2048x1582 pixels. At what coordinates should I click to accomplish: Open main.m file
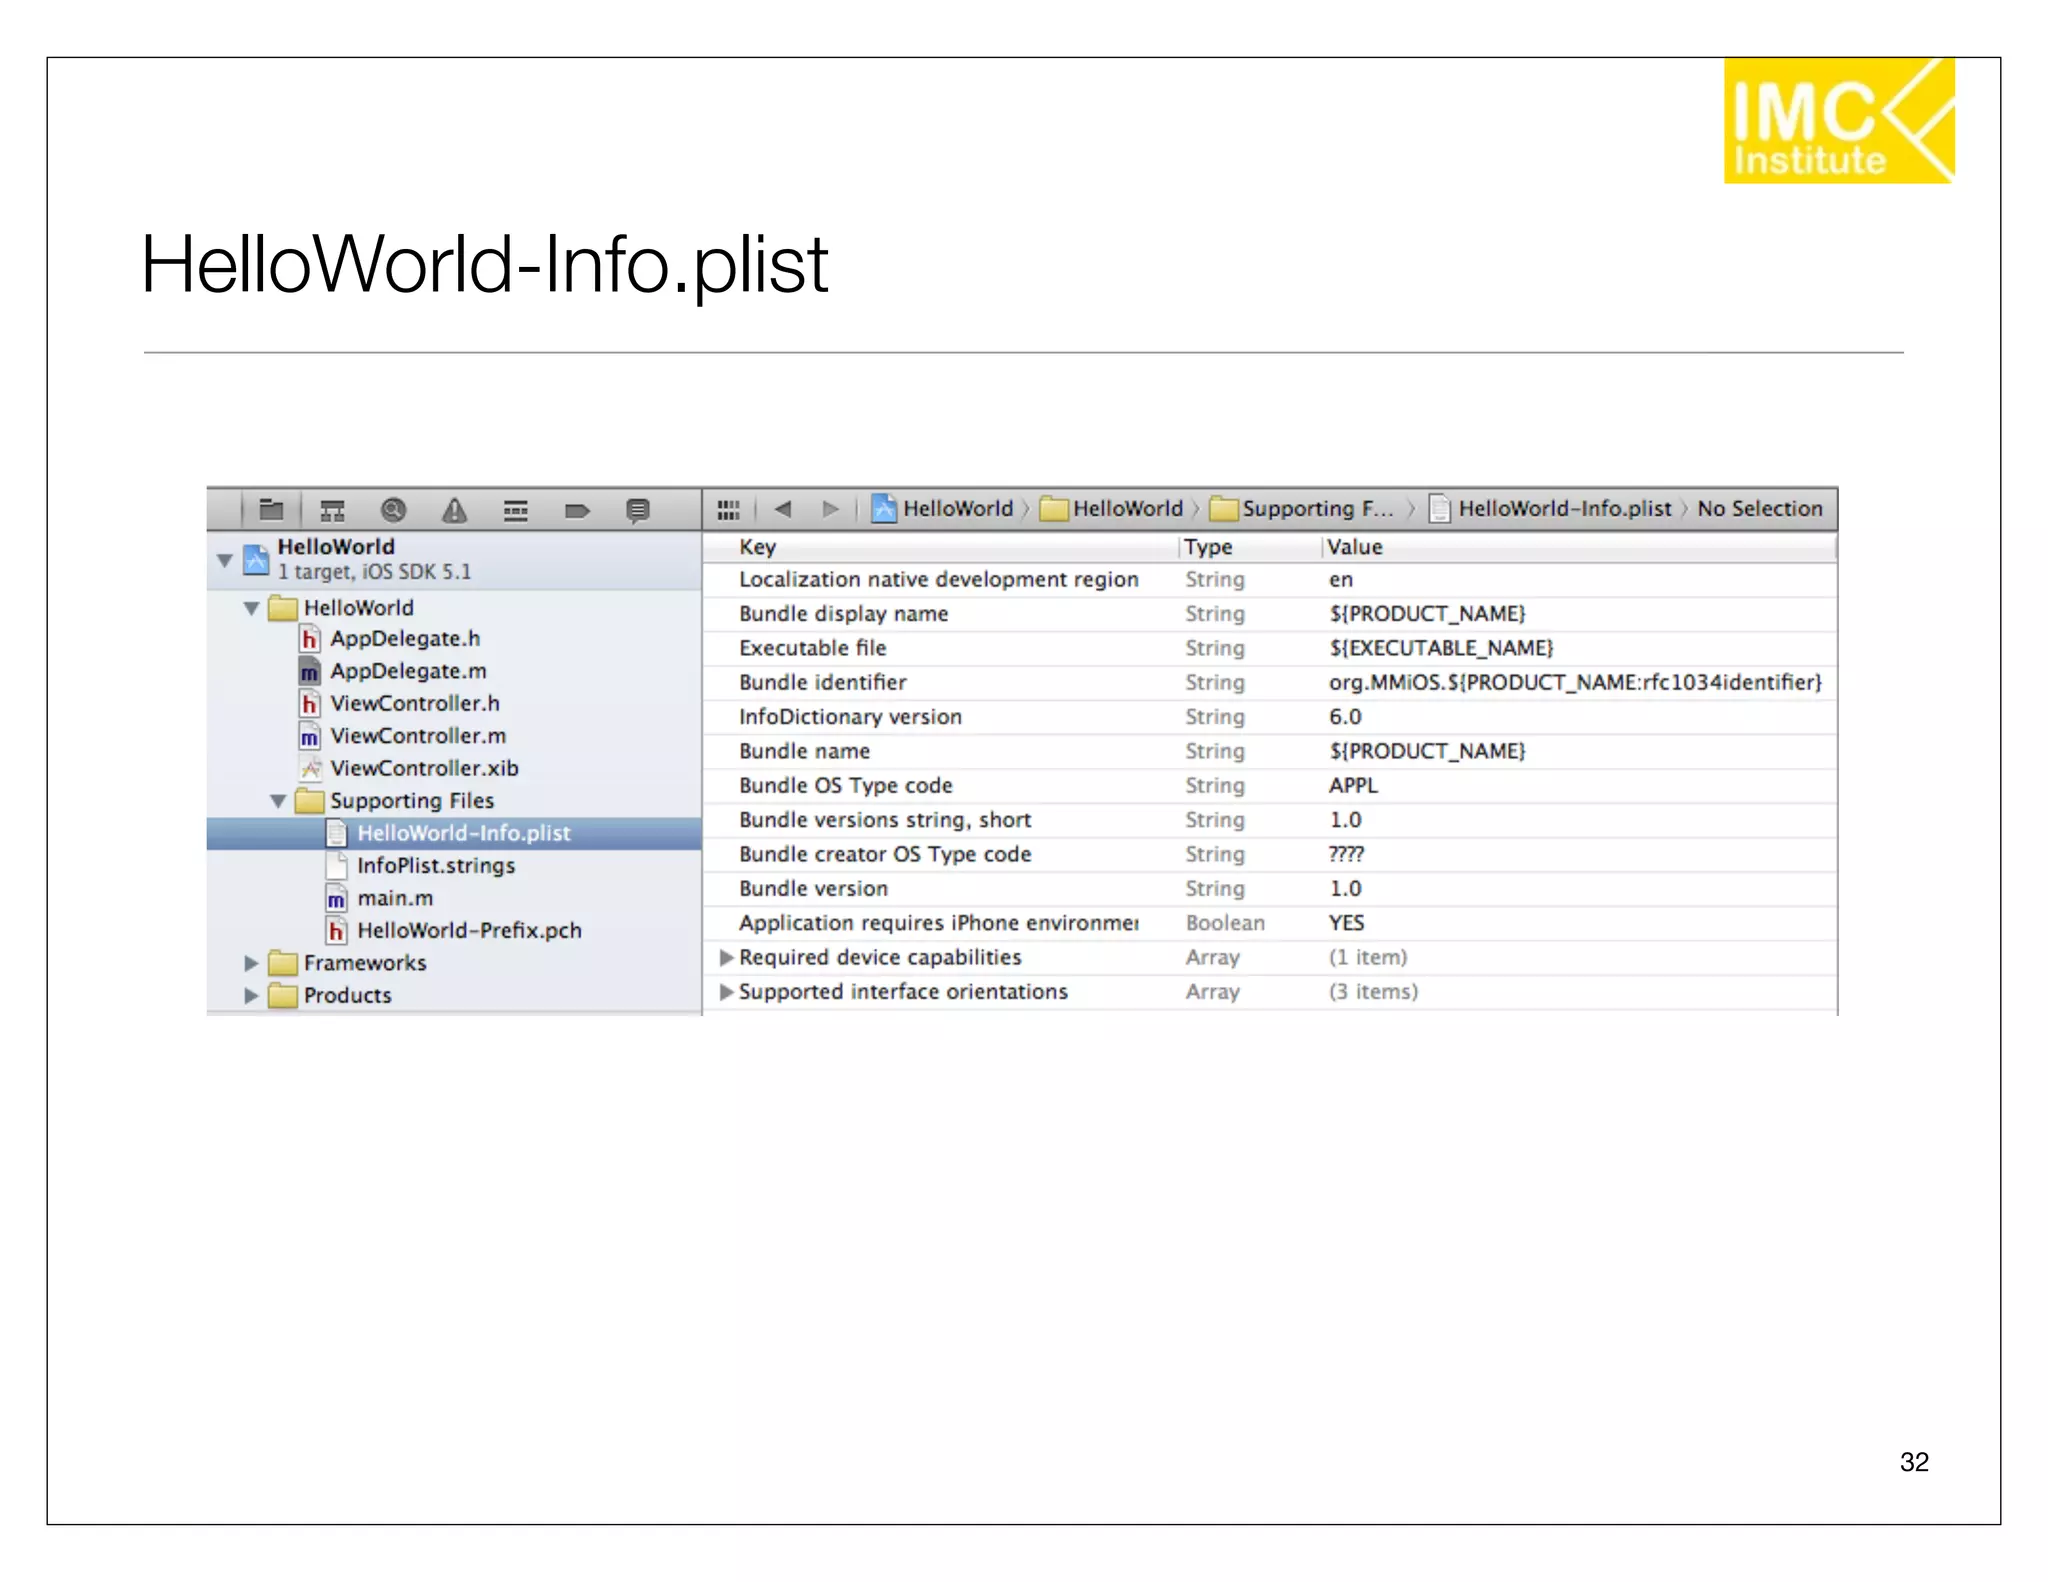[x=380, y=899]
